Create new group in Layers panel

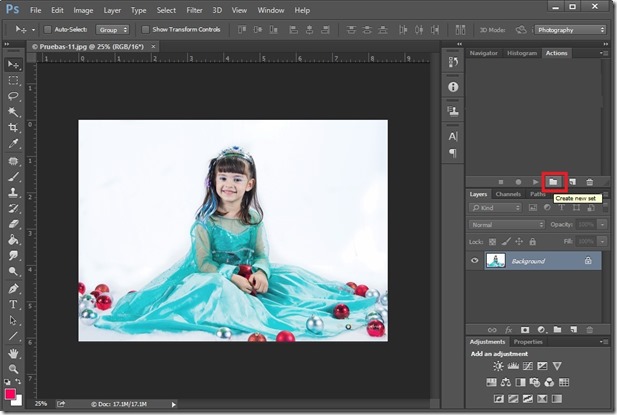557,330
